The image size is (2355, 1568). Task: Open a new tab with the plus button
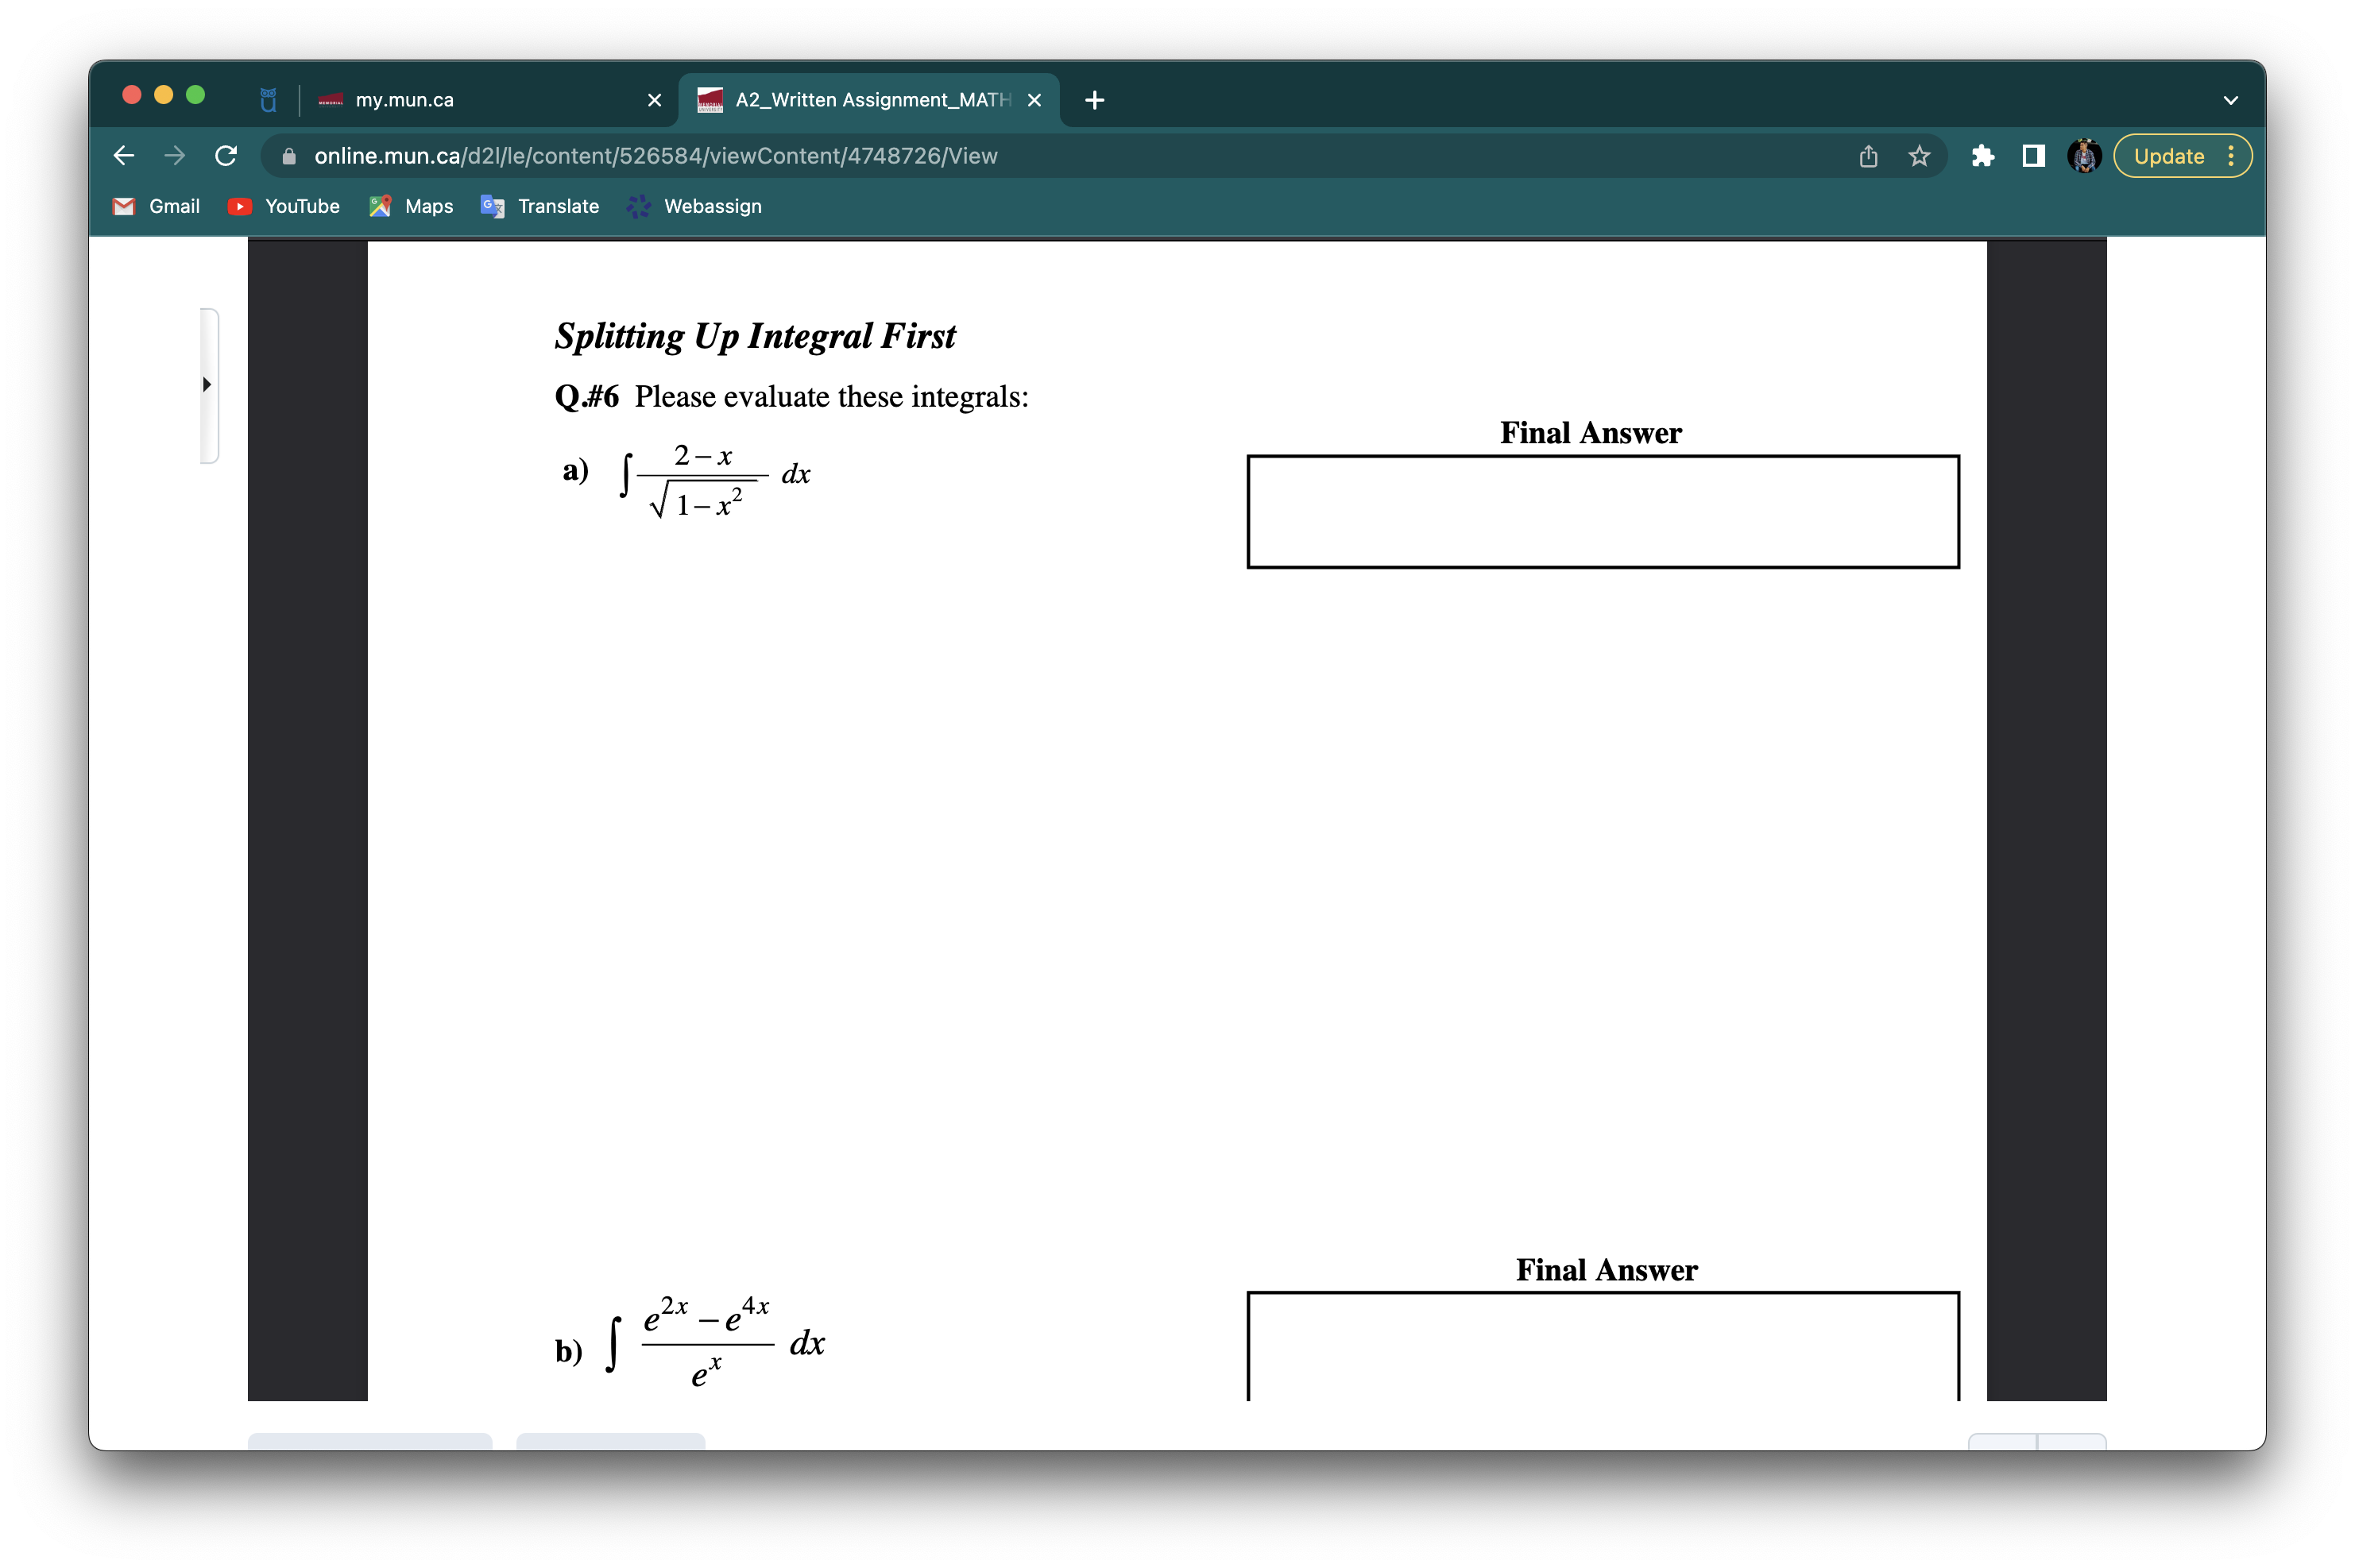pyautogui.click(x=1093, y=99)
